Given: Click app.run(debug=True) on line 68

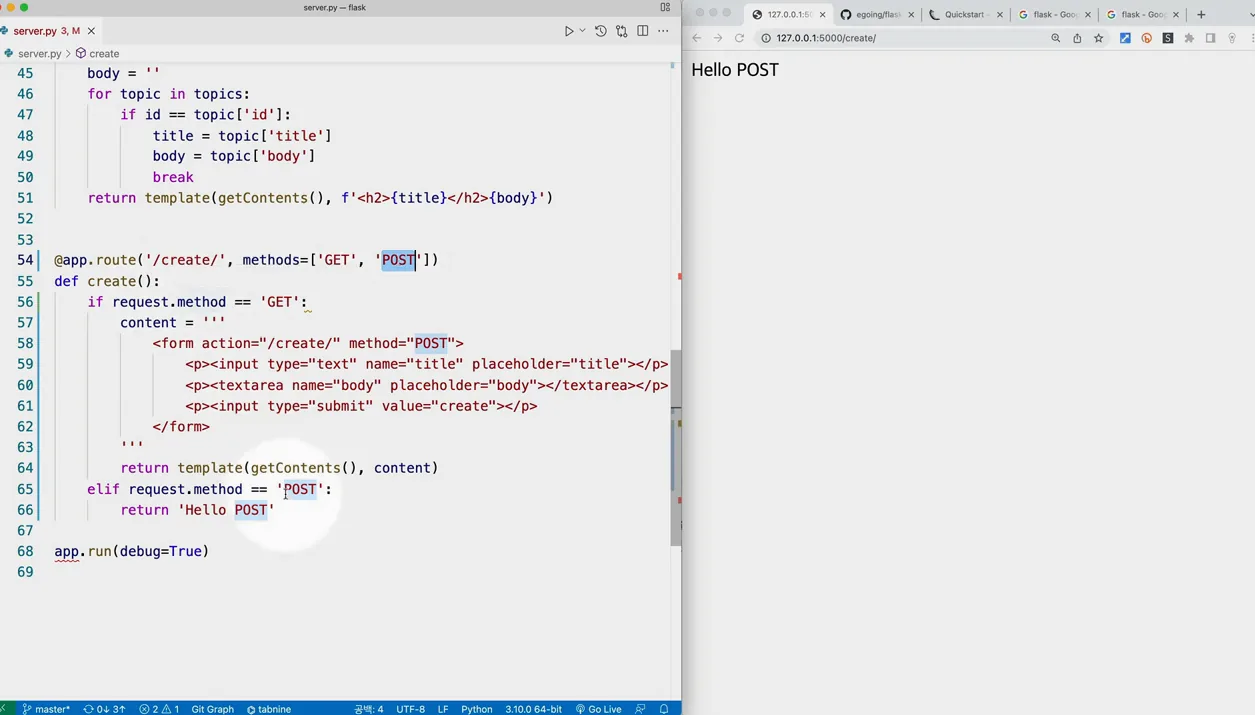Looking at the screenshot, I should [131, 551].
